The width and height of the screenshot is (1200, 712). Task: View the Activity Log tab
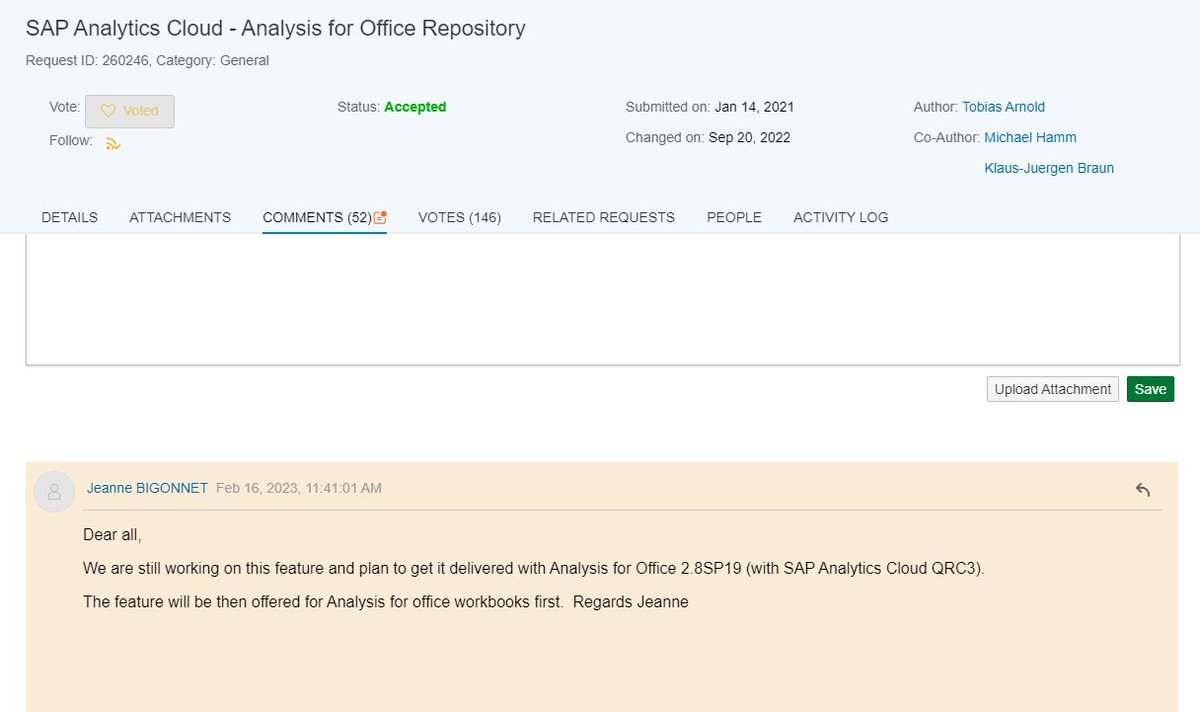pos(841,217)
